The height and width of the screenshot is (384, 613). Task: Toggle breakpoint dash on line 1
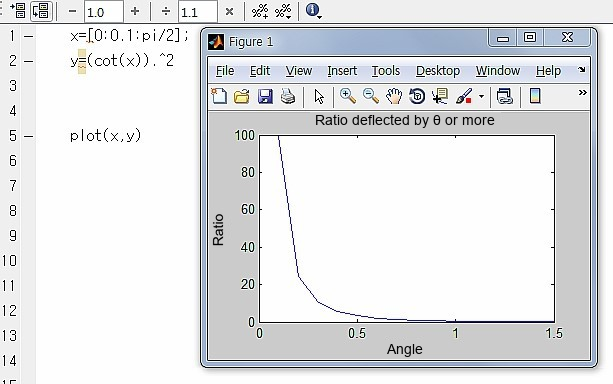tap(29, 37)
